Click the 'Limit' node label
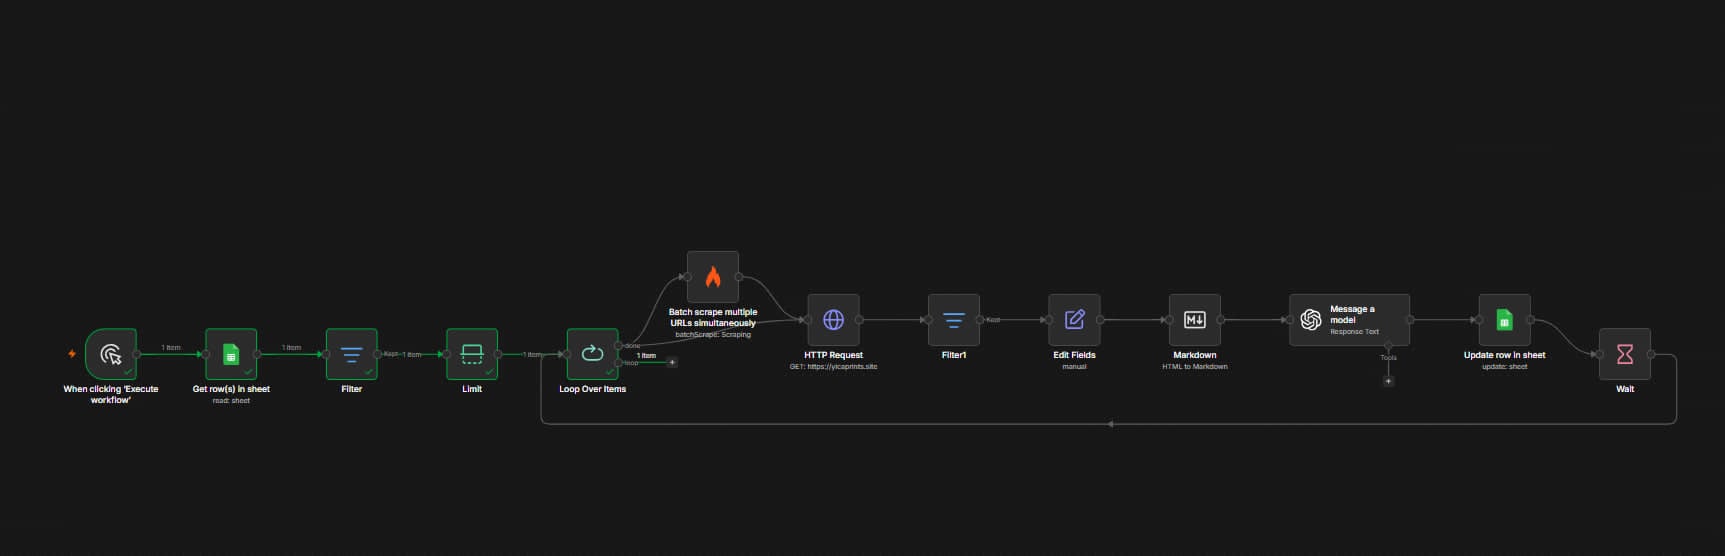Screen dimensions: 1725x556 click(x=472, y=389)
